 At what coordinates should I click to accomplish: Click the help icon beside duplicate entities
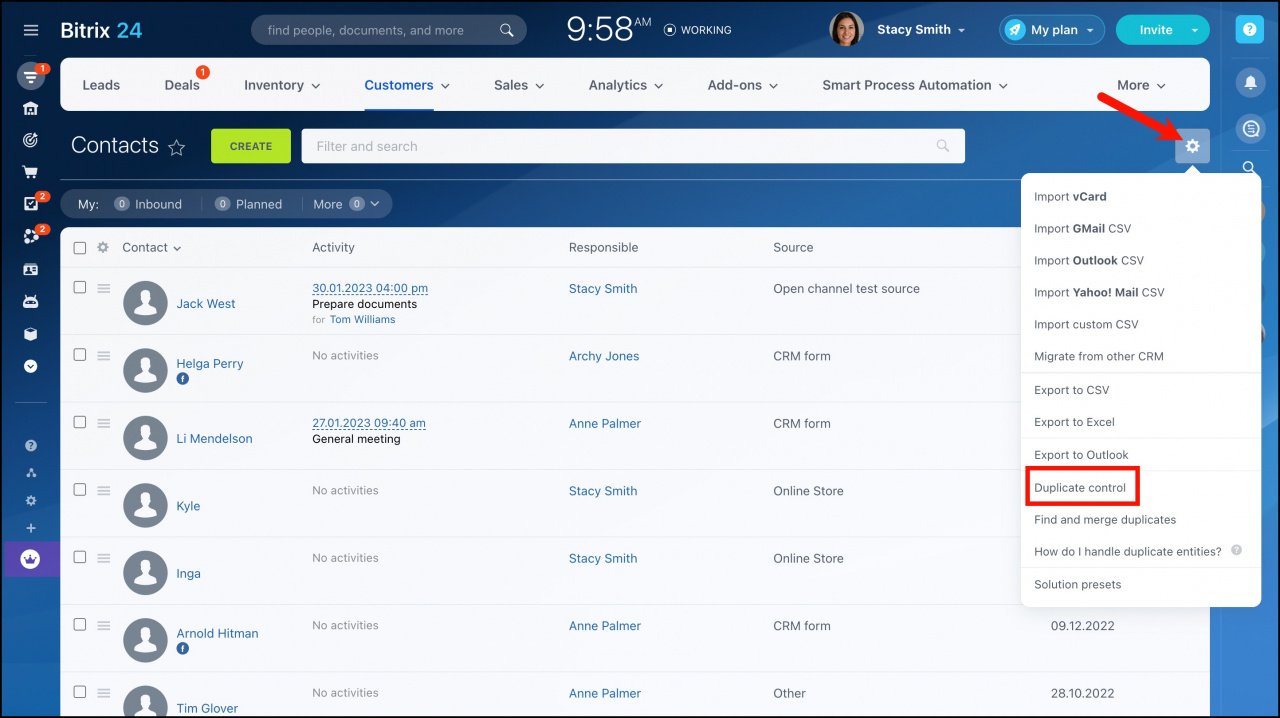click(x=1237, y=551)
